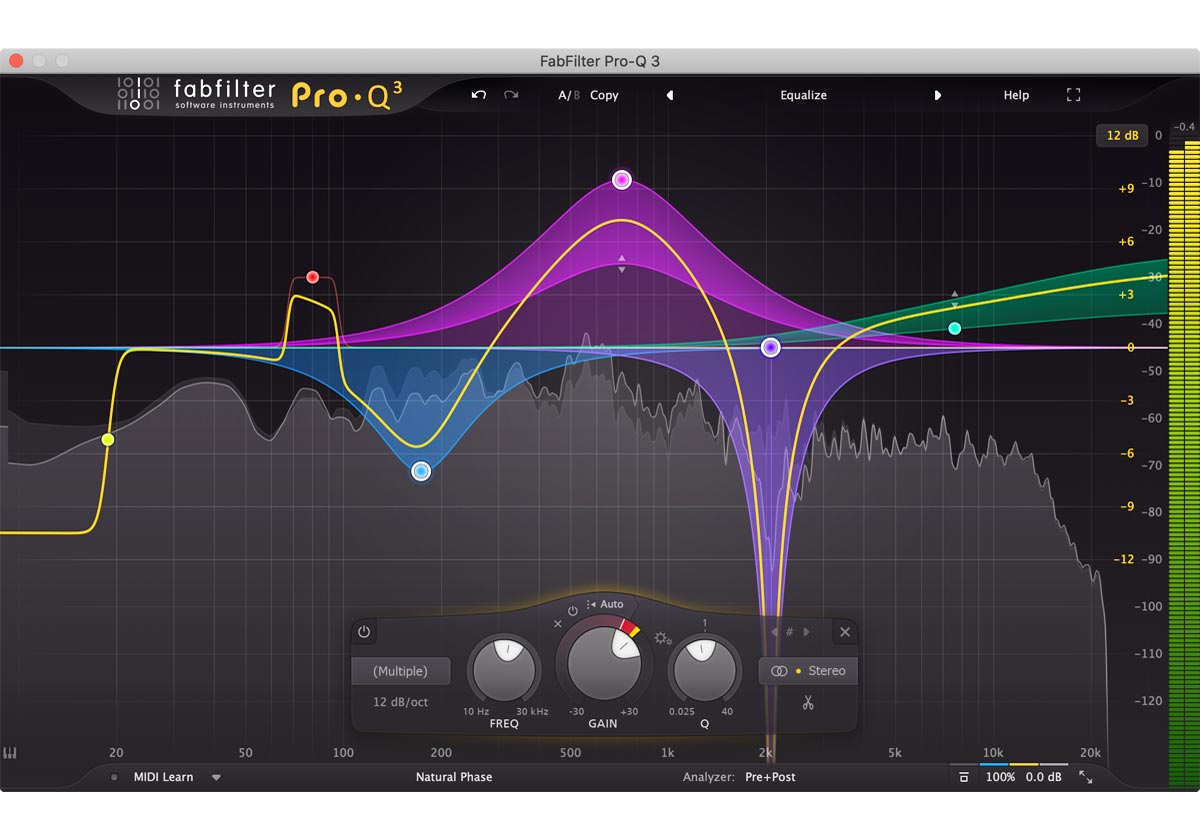Select the blue cut band node
Image resolution: width=1200 pixels, height=840 pixels.
click(421, 471)
